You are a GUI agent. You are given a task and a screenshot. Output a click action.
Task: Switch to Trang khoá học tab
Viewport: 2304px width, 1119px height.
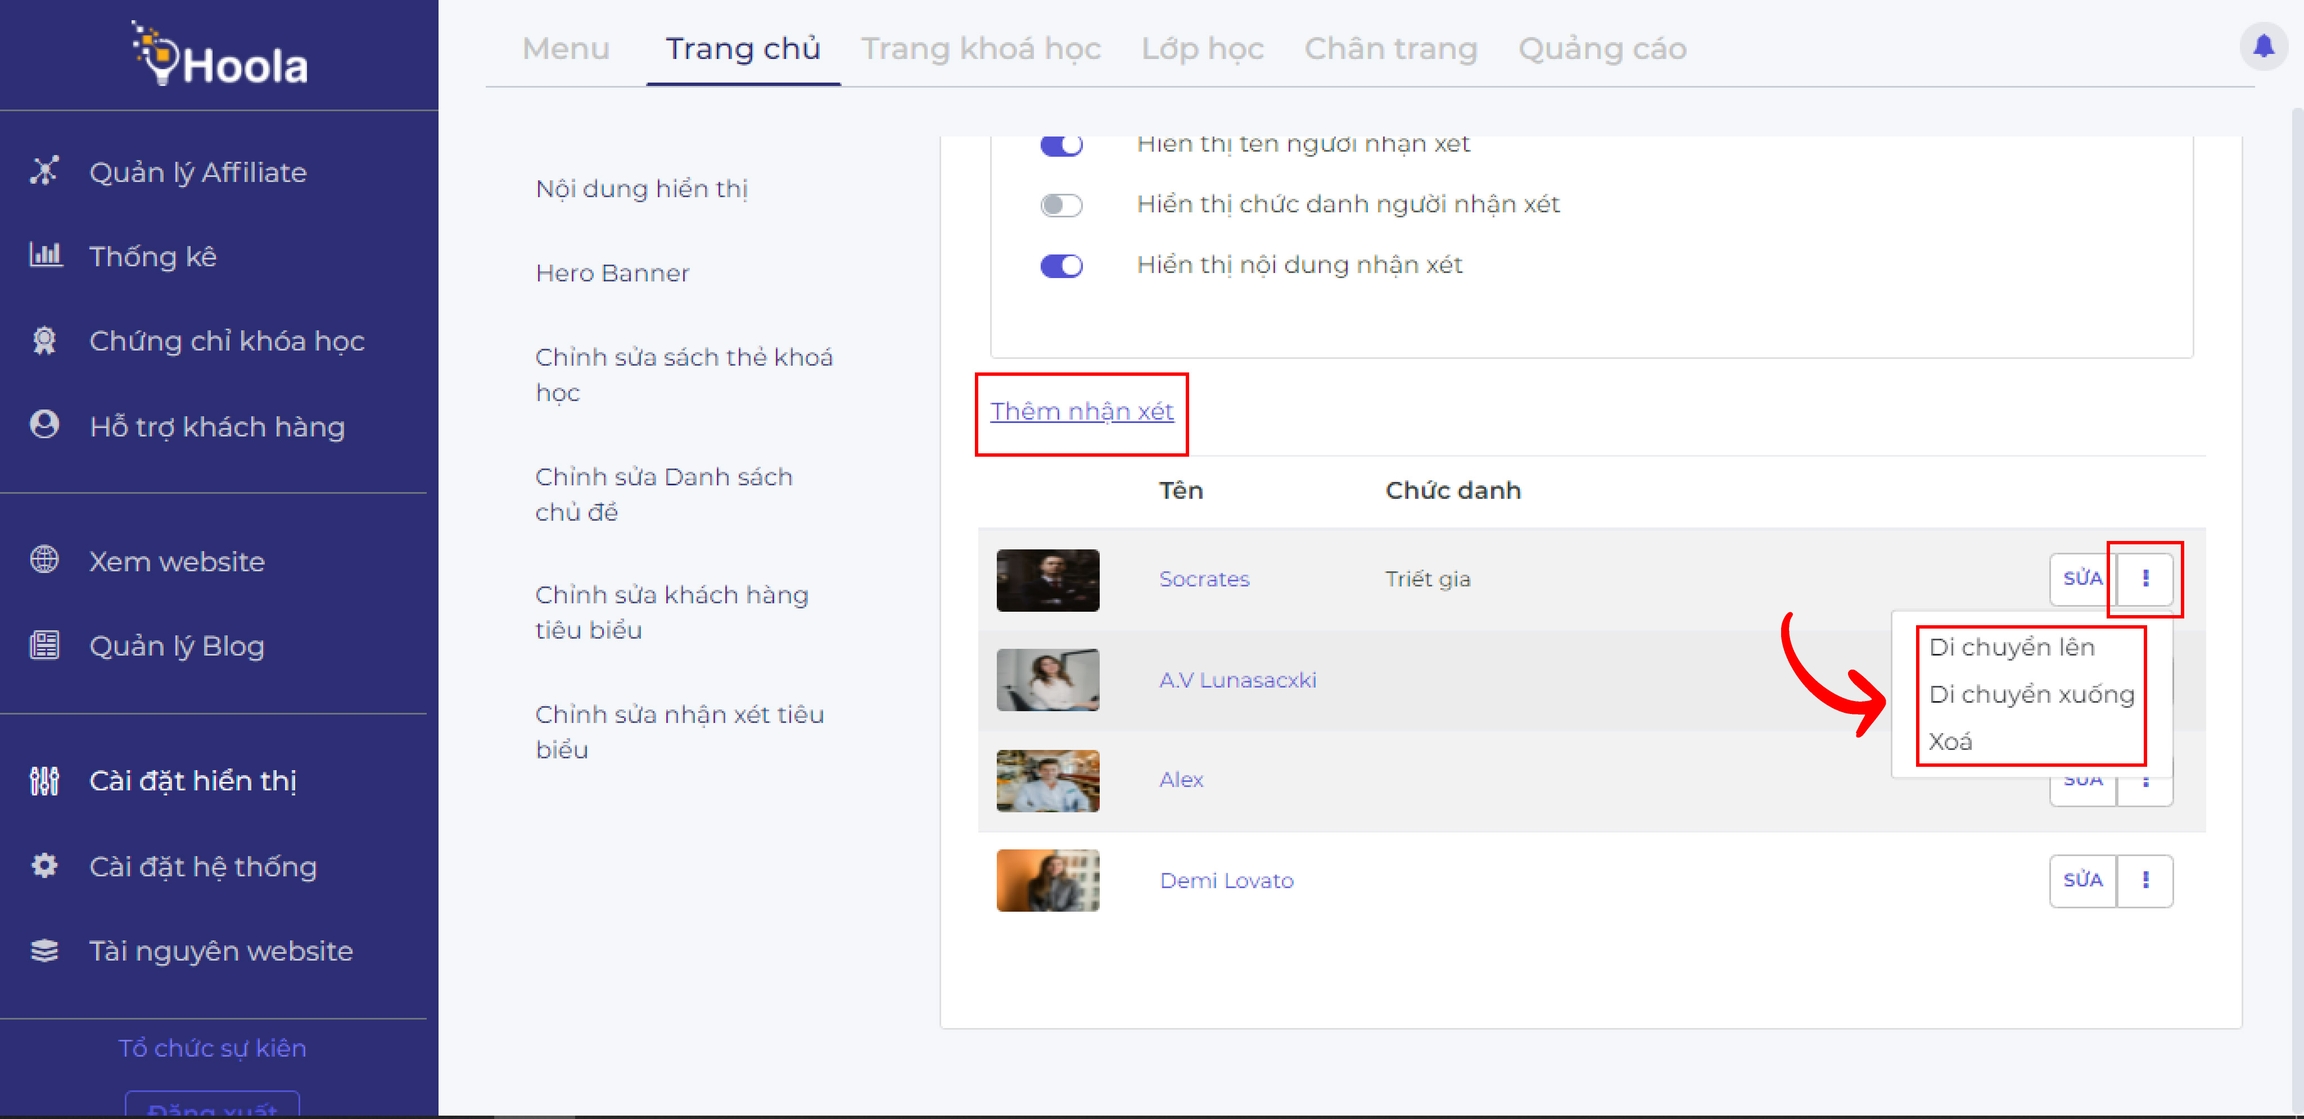pos(980,48)
